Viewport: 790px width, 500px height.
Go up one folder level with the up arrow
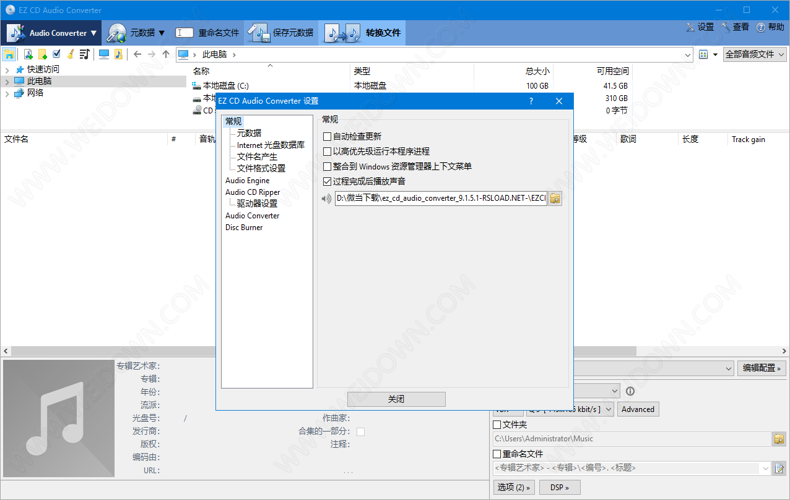(x=166, y=54)
